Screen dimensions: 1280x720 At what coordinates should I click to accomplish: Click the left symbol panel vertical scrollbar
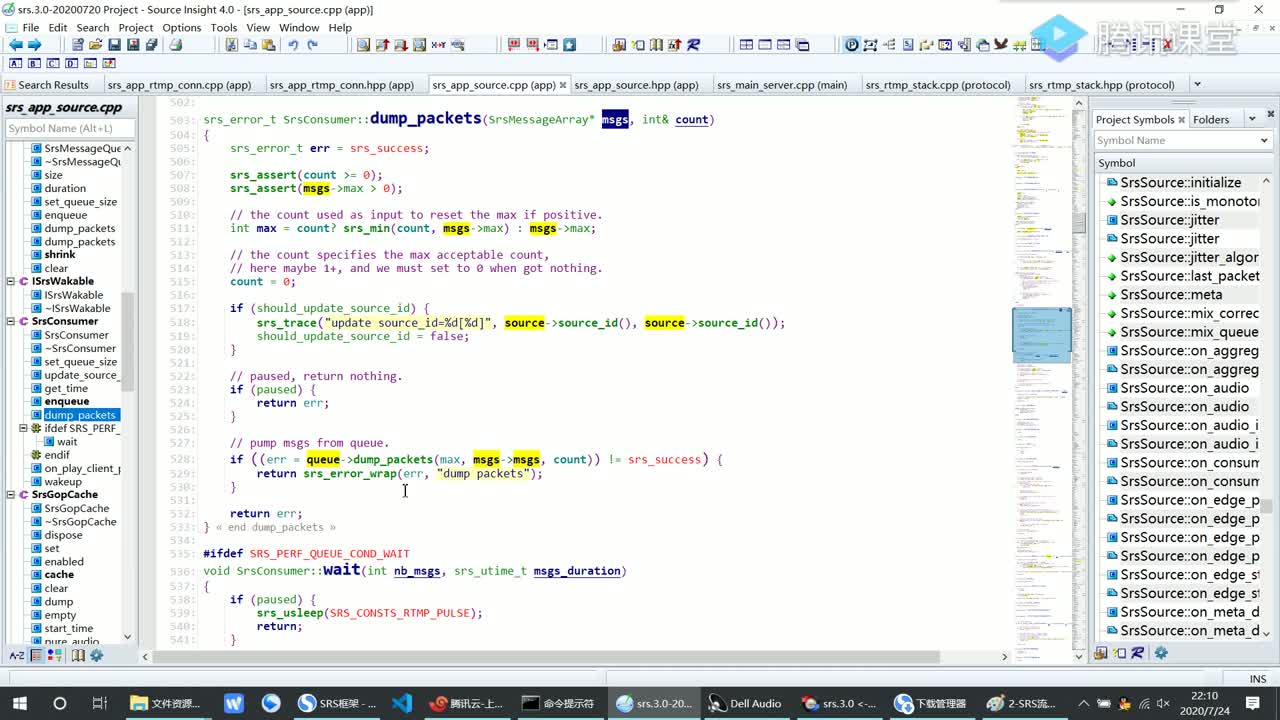click(128, 392)
